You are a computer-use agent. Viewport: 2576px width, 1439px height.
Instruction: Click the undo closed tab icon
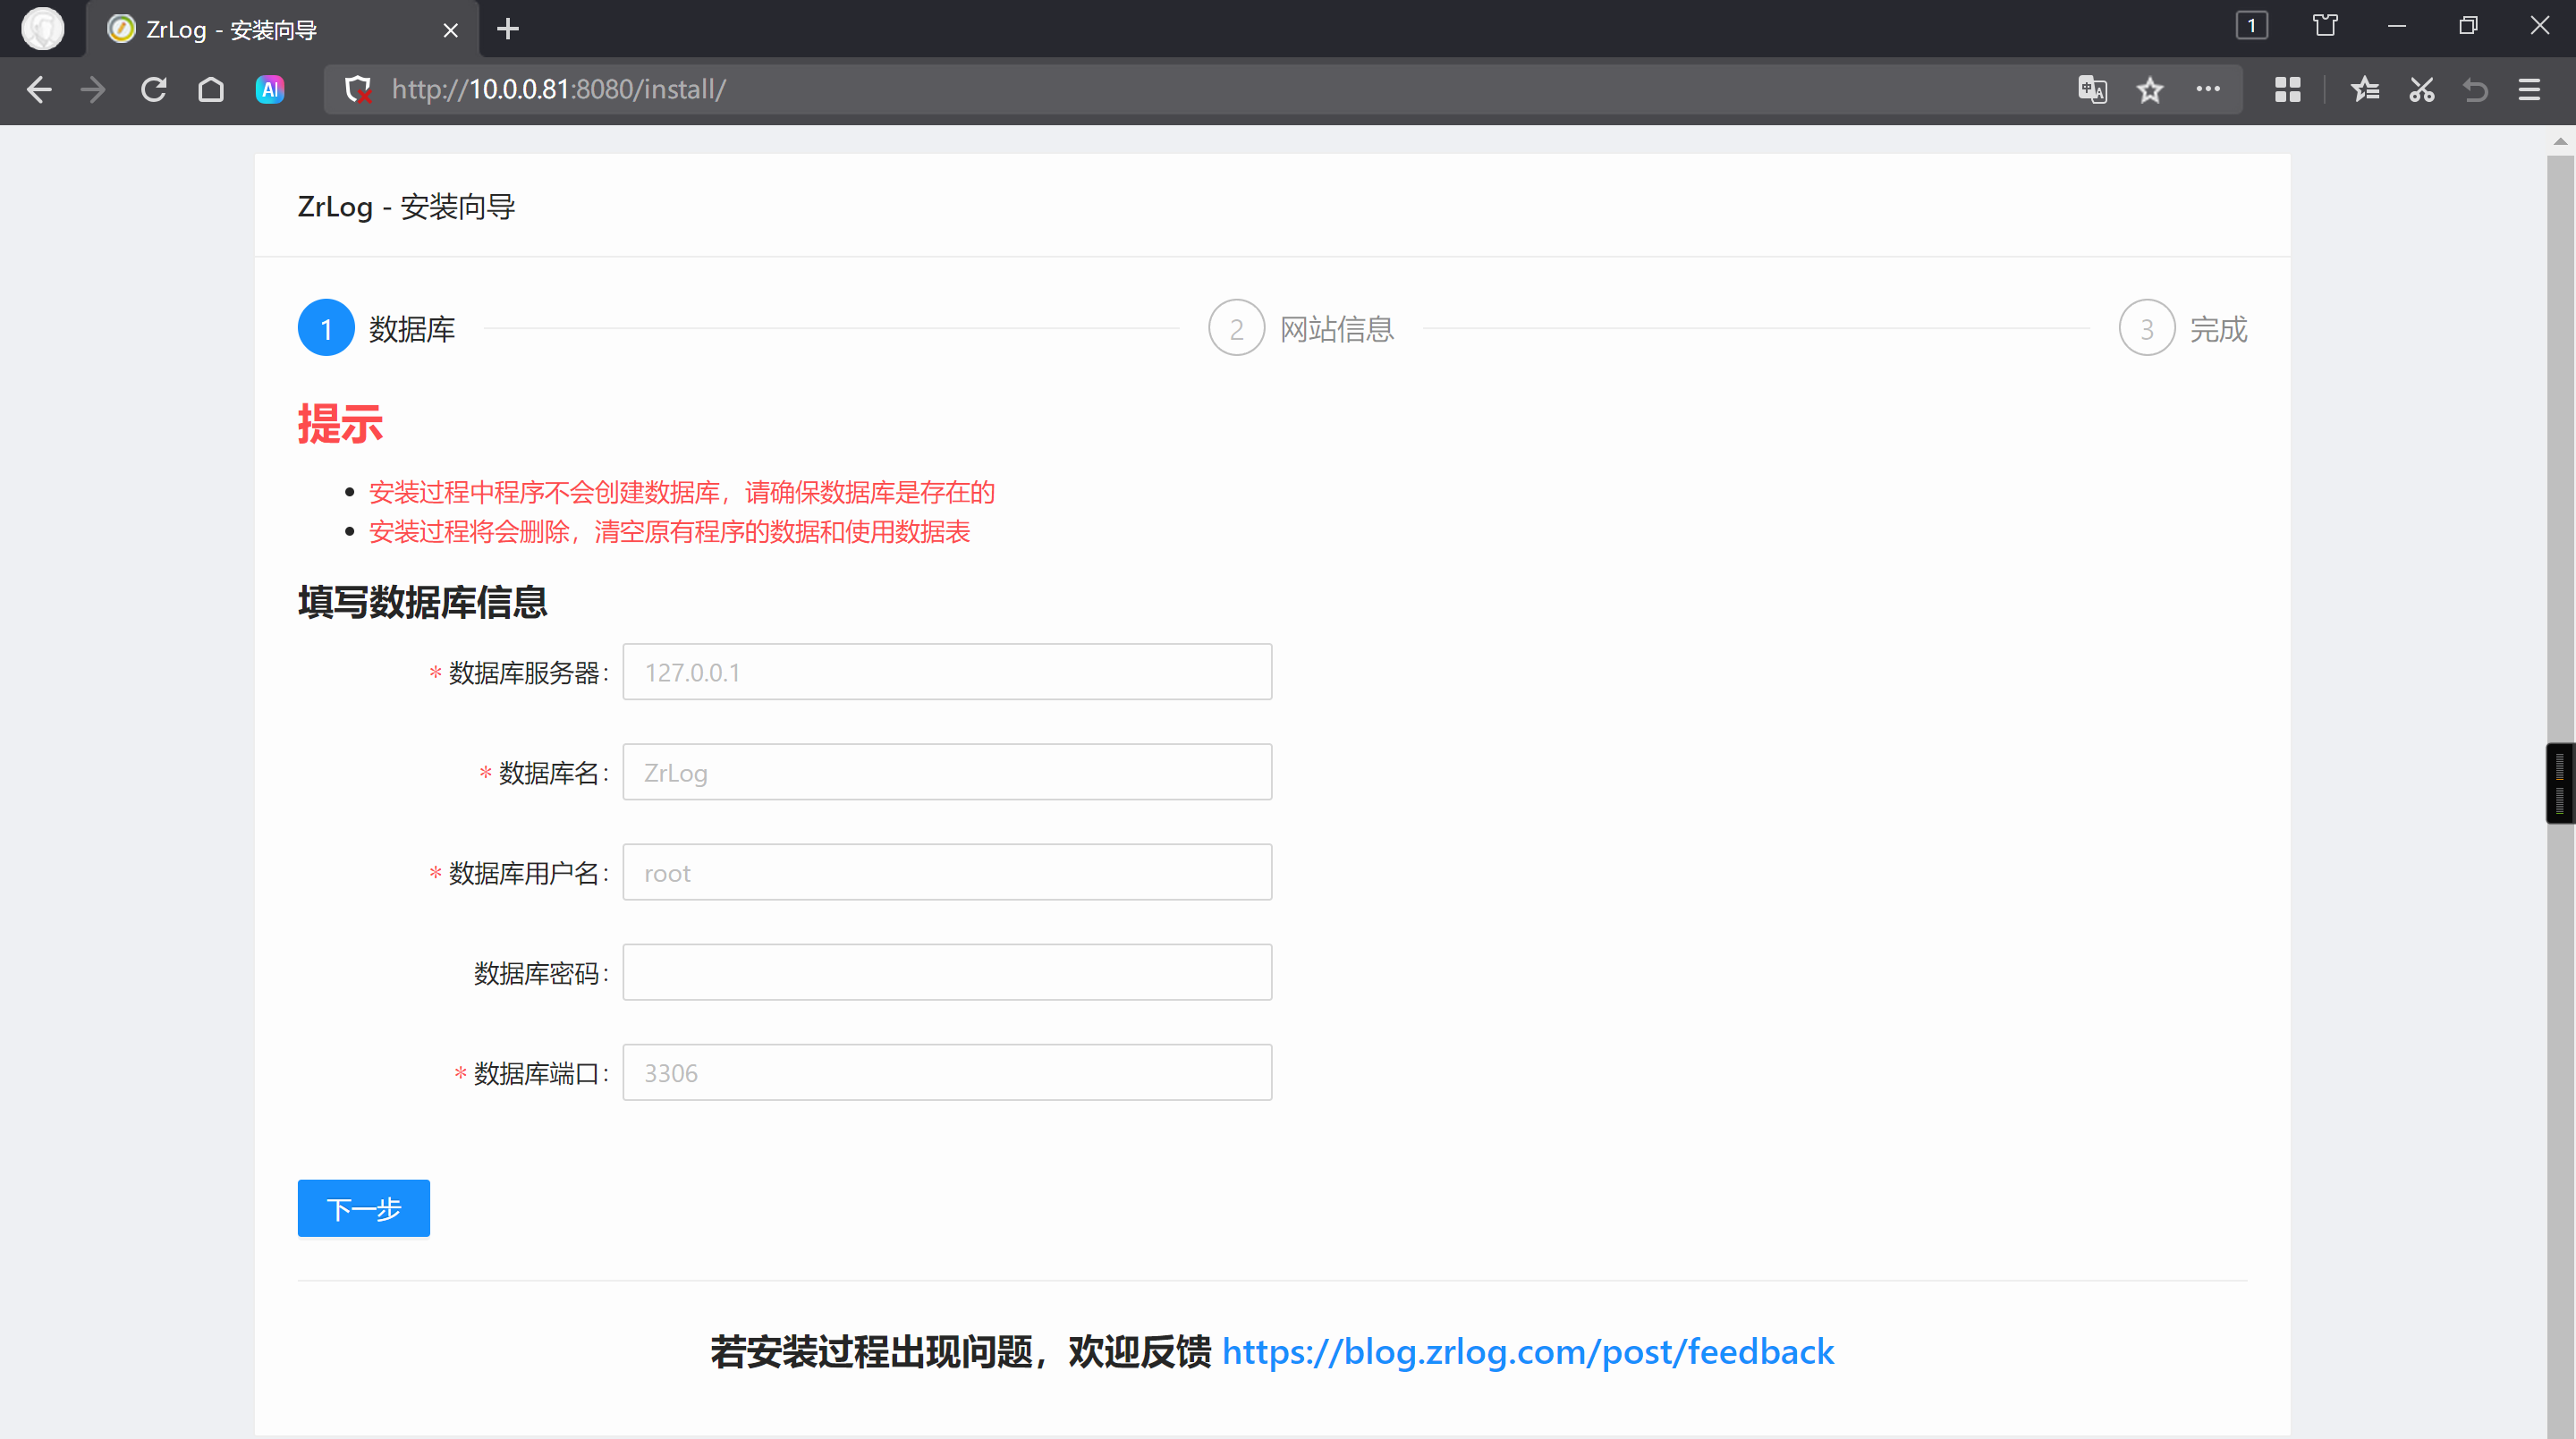(2475, 90)
